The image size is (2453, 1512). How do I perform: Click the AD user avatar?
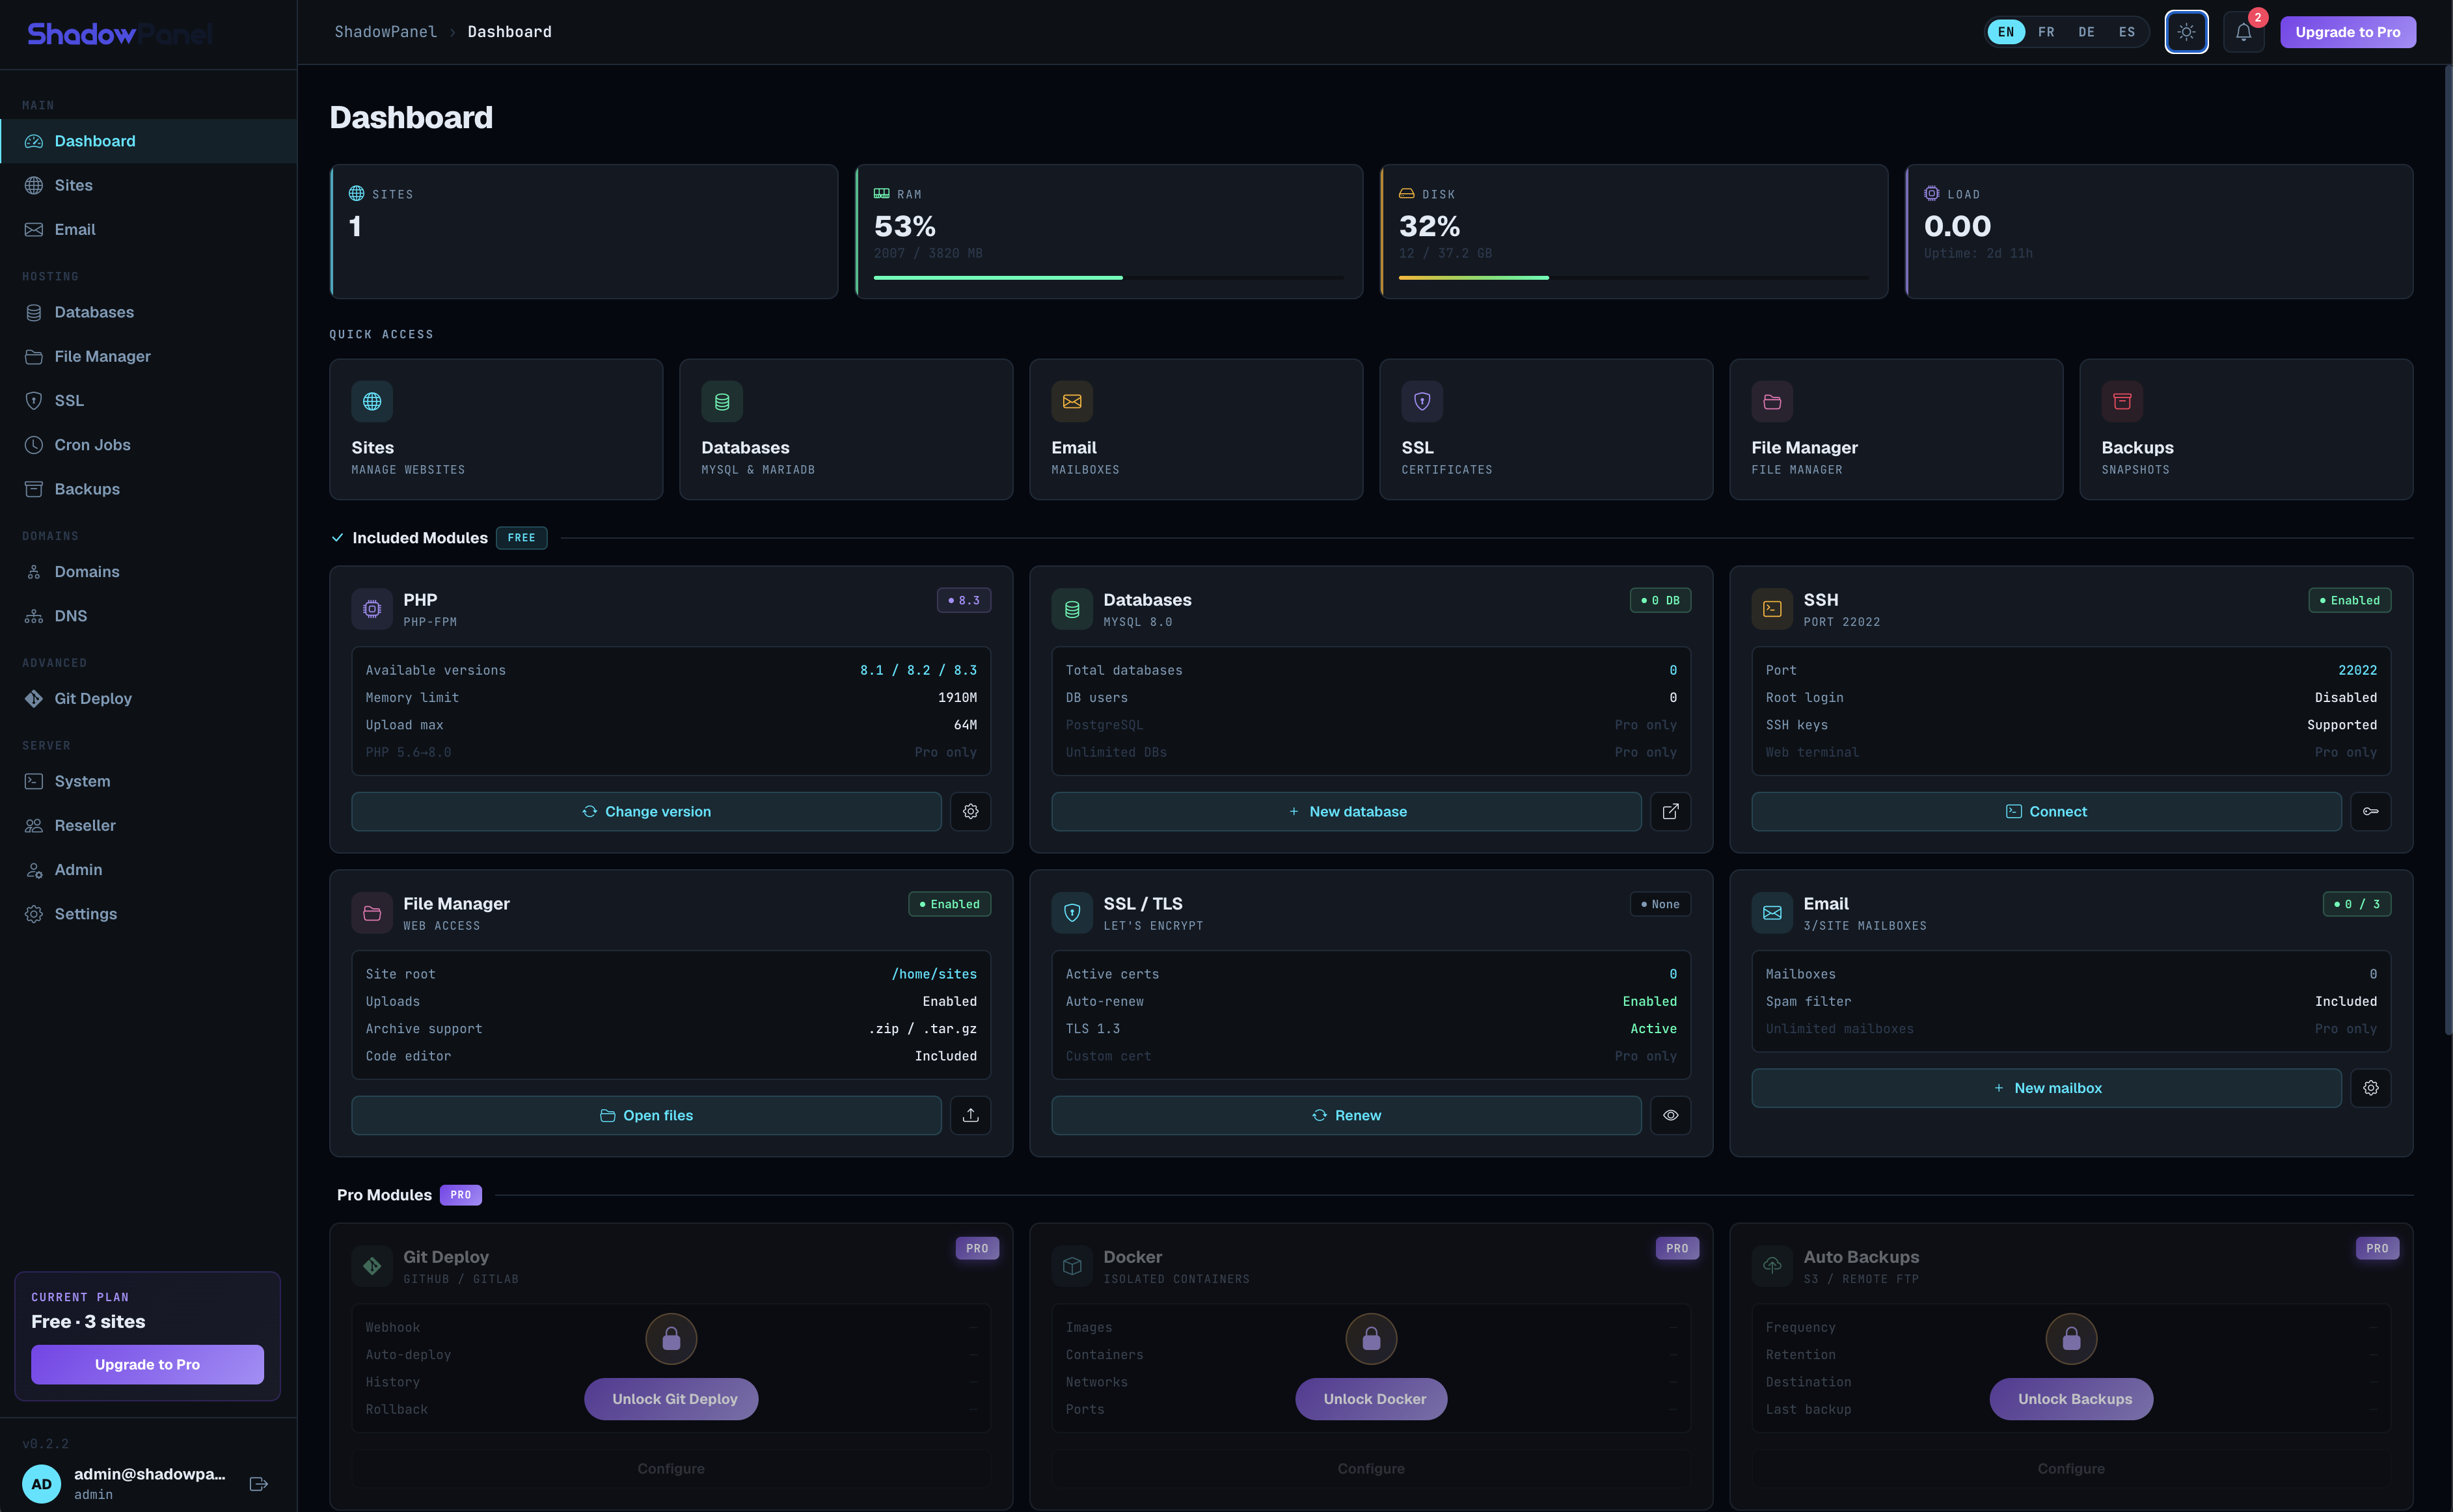pos(41,1484)
